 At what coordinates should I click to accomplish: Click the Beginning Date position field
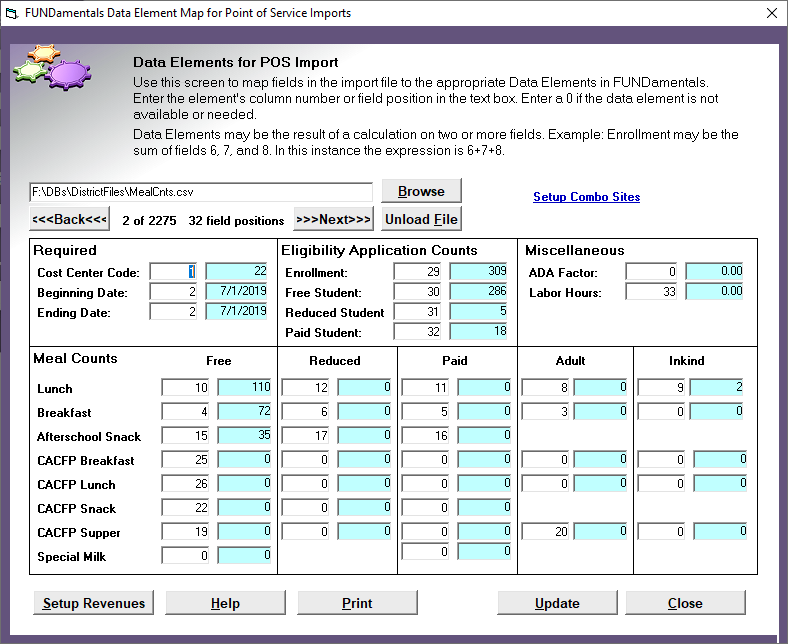(x=173, y=292)
